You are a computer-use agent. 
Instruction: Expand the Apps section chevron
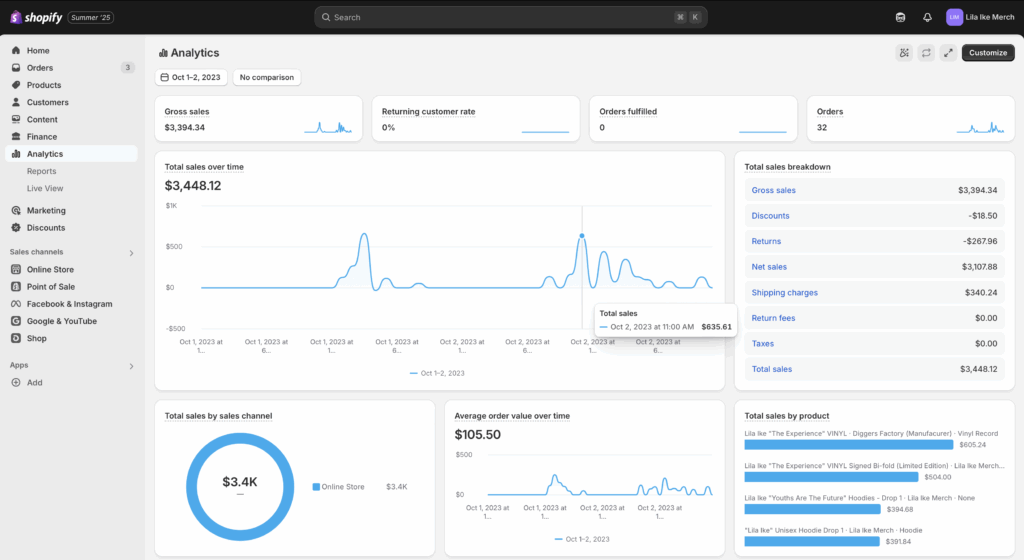click(131, 367)
